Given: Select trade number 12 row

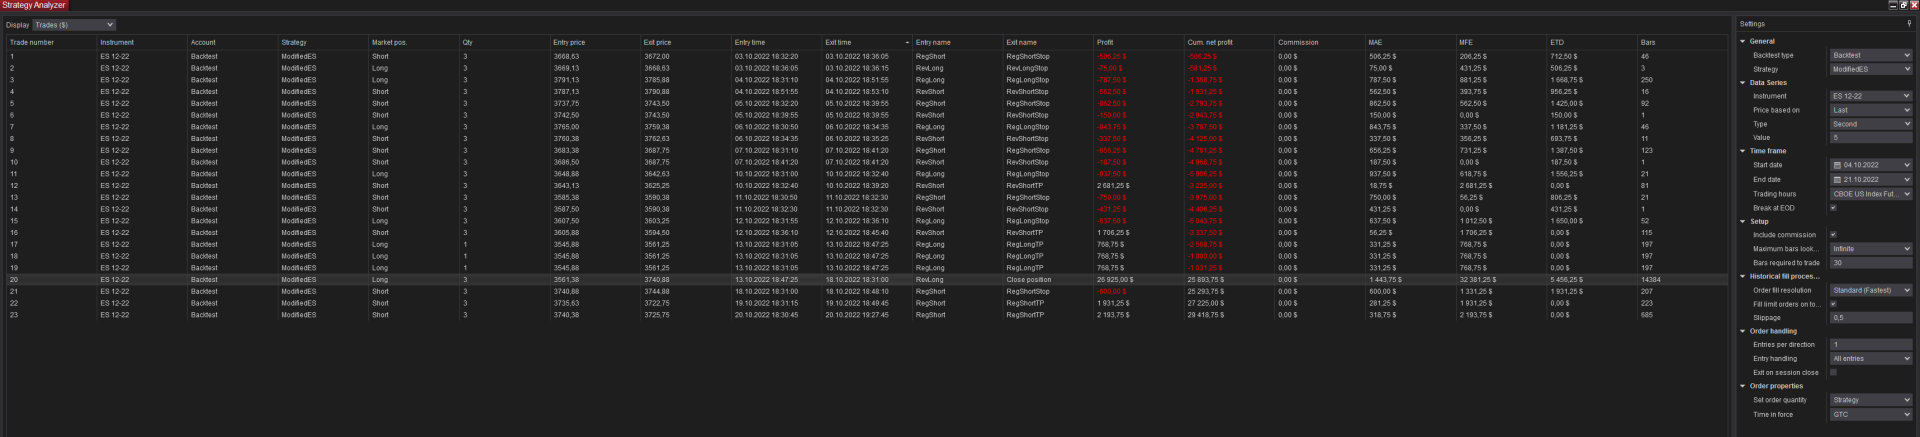Looking at the screenshot, I should tap(868, 186).
